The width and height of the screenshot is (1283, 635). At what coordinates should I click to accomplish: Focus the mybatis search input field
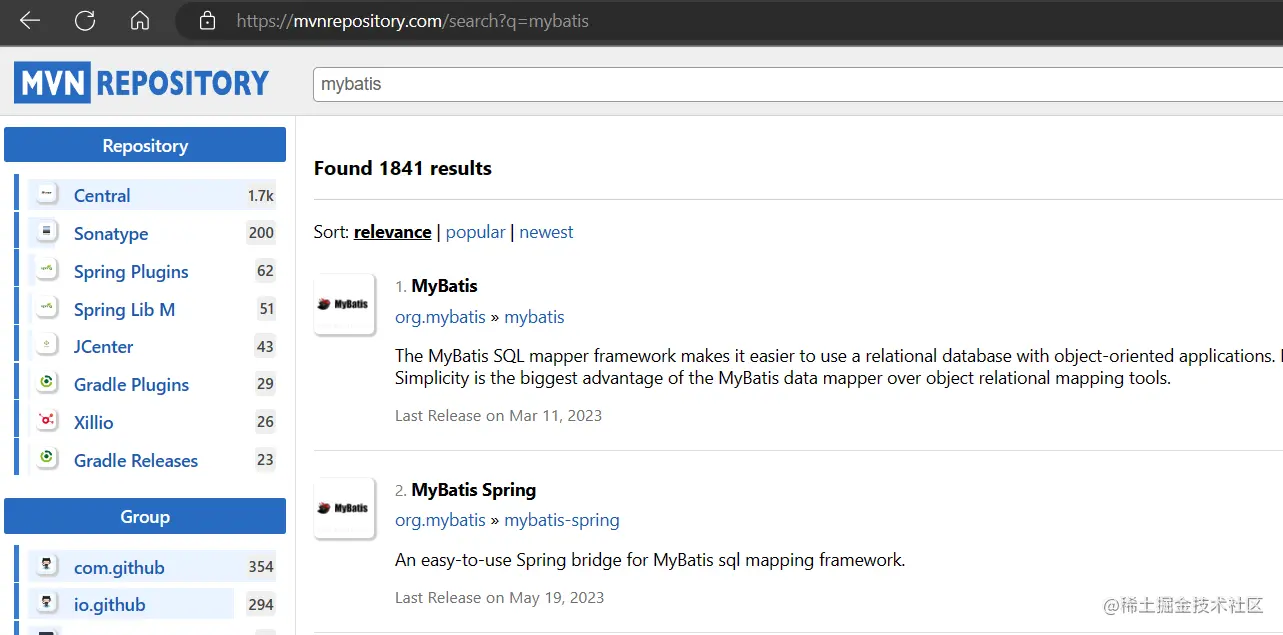point(797,84)
